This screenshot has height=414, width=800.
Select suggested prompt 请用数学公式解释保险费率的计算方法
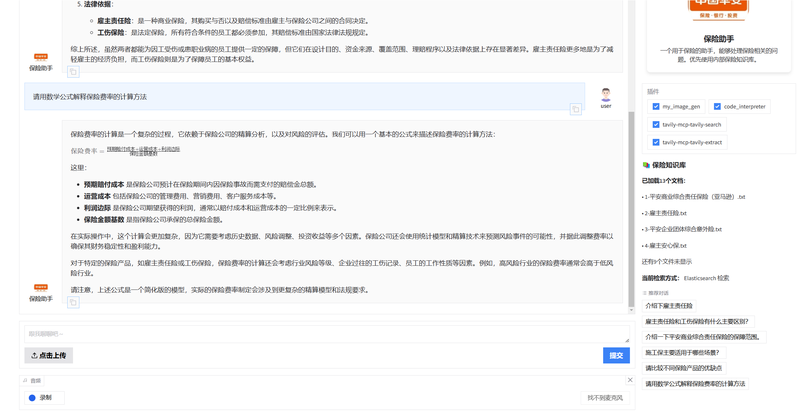point(695,383)
